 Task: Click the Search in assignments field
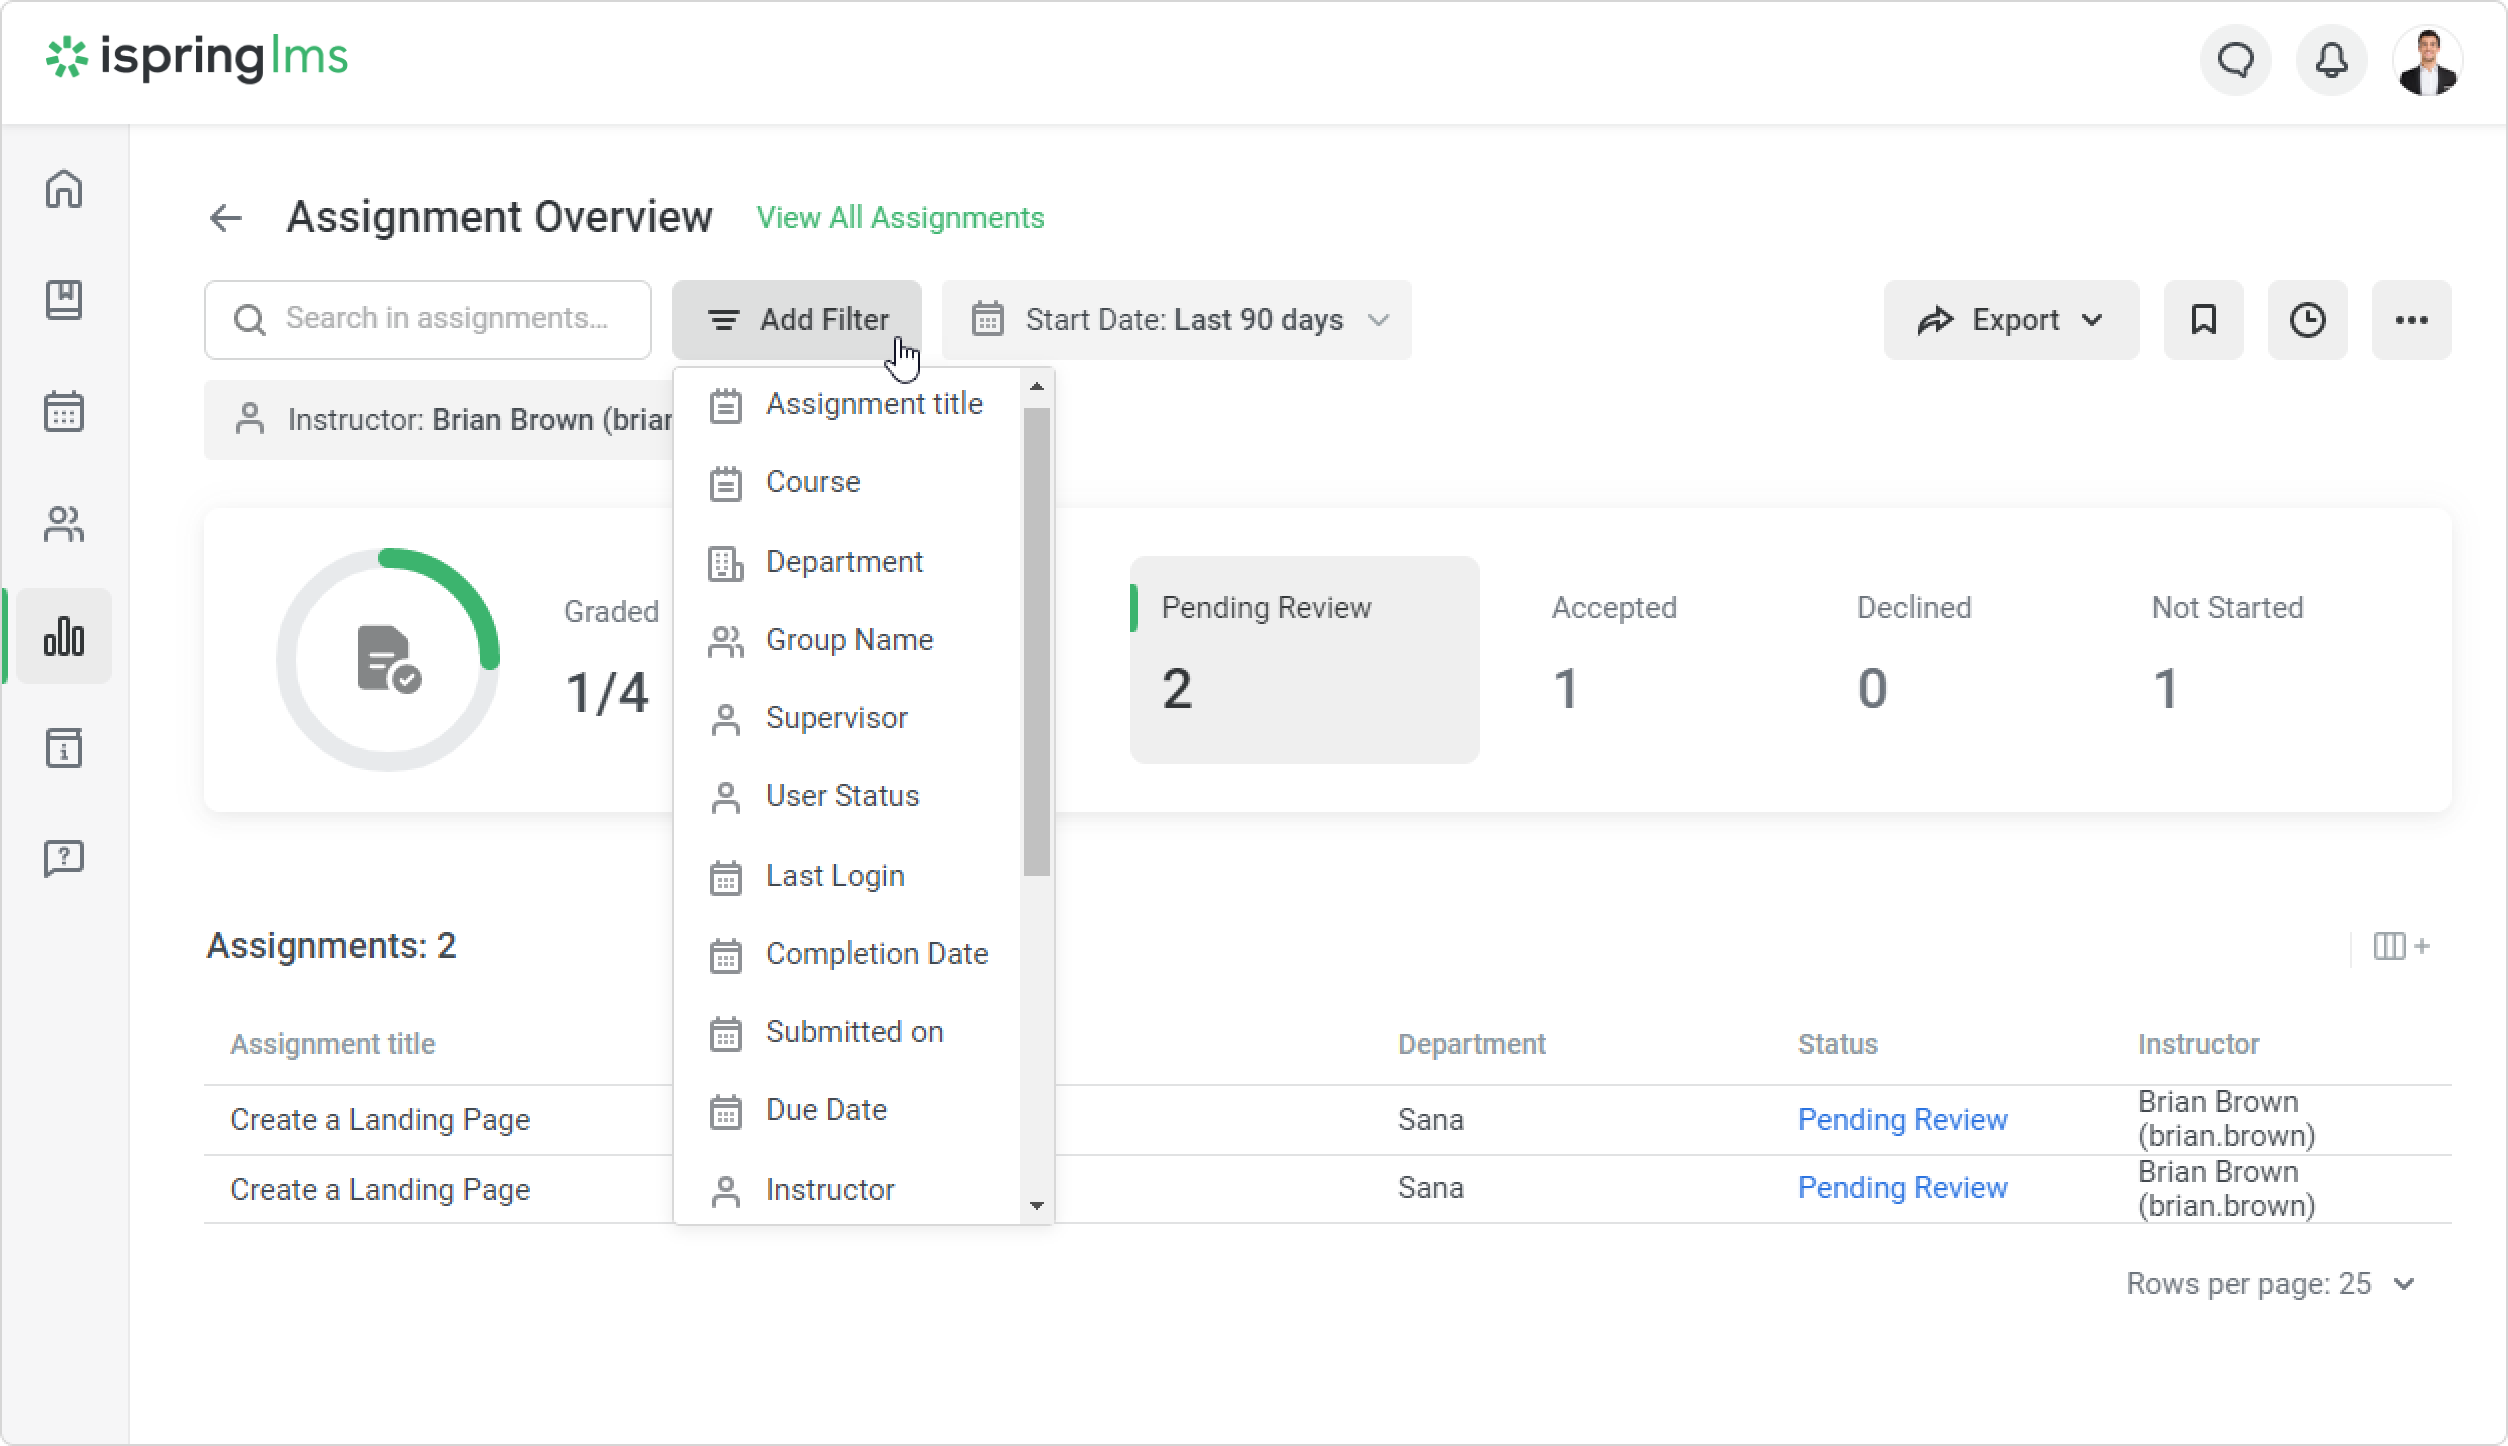click(x=428, y=320)
